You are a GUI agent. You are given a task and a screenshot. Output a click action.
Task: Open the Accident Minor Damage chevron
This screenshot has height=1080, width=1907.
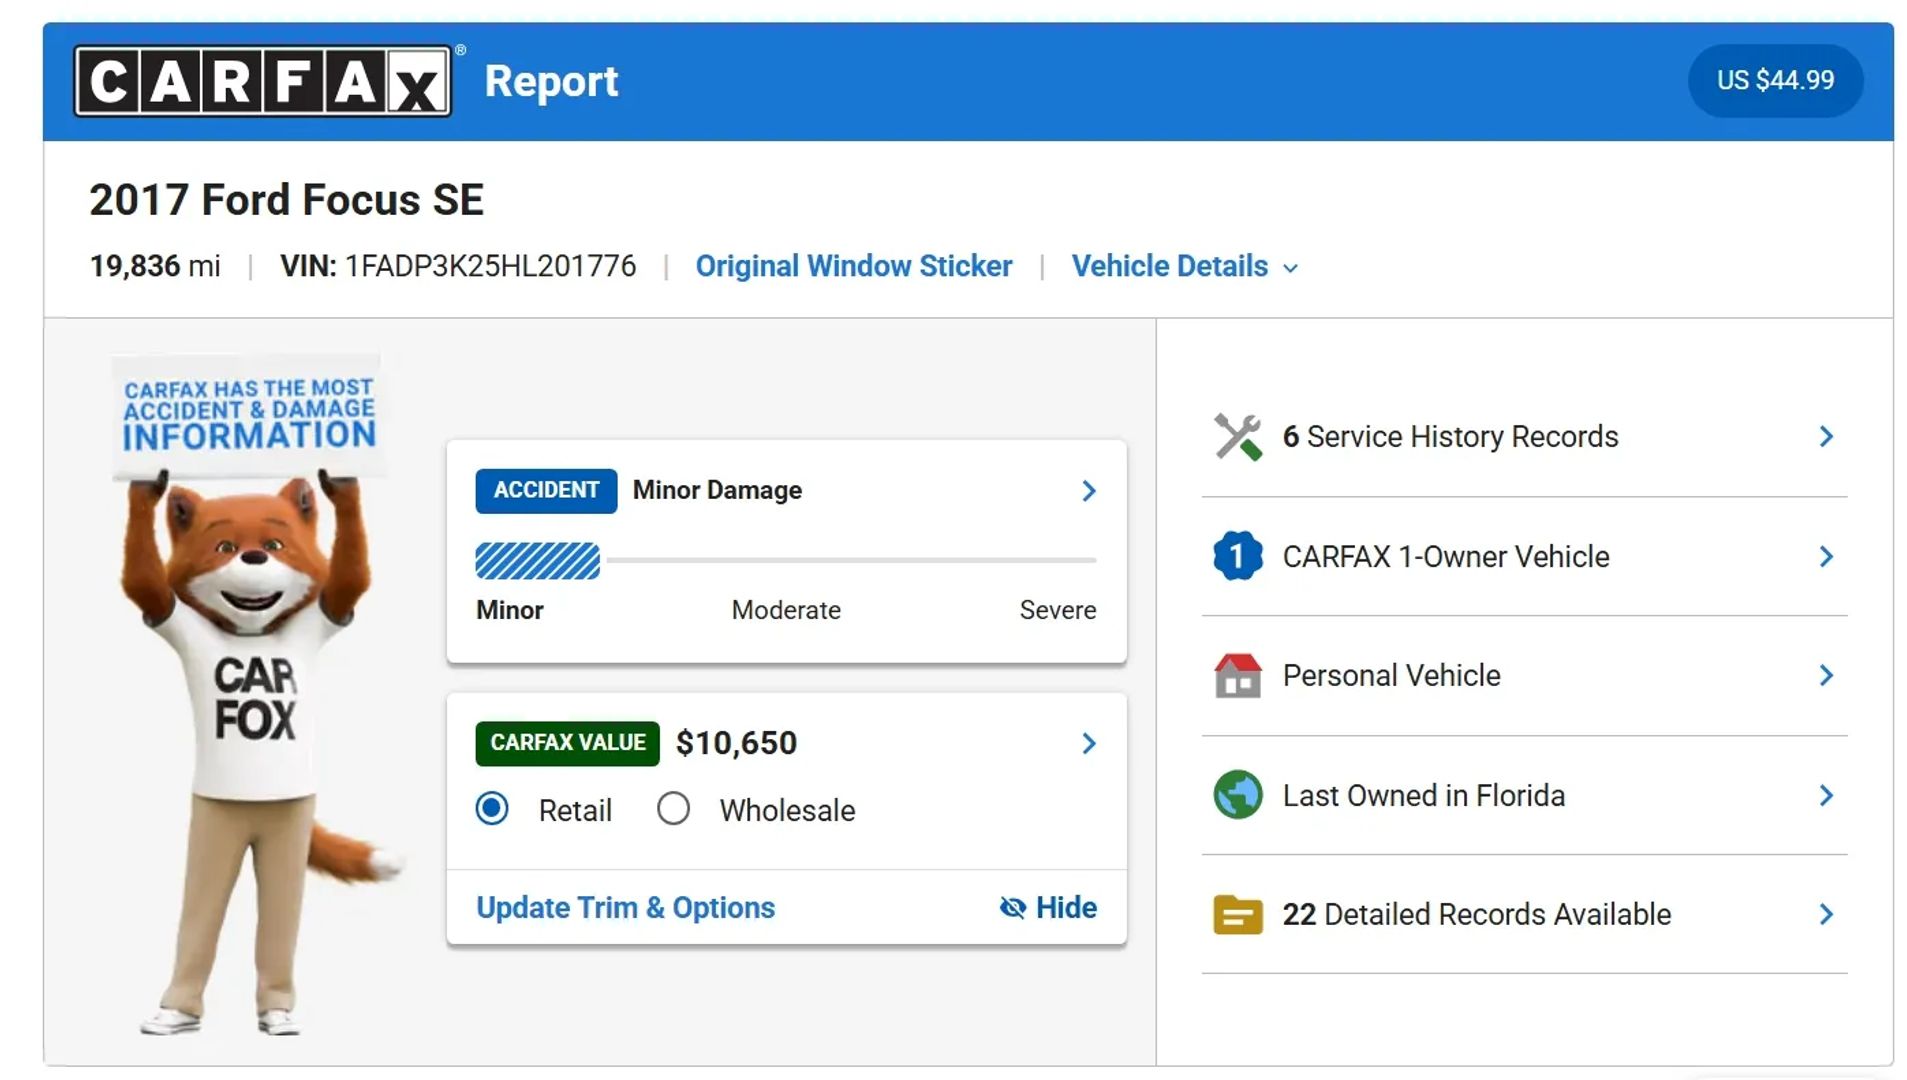[x=1089, y=490]
